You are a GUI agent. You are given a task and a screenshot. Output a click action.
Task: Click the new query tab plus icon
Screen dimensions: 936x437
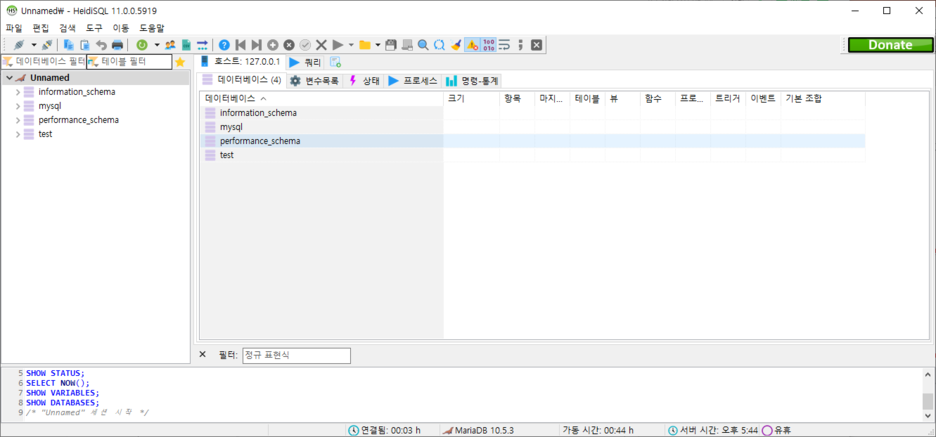334,62
